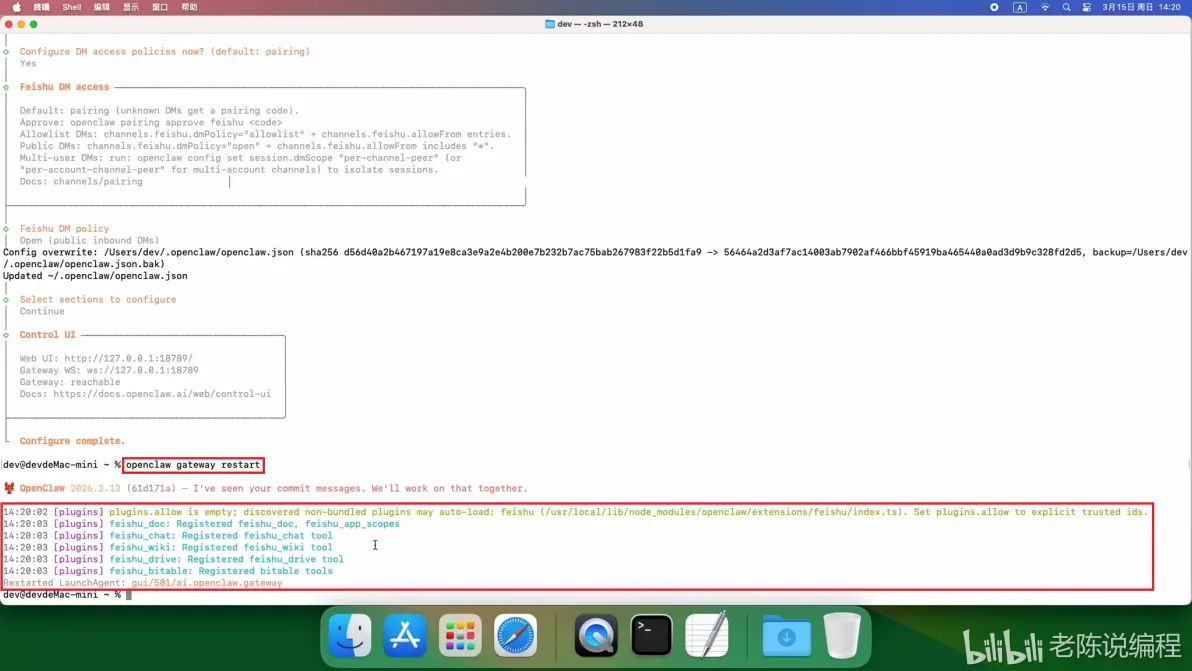
Task: Click the 'Allowlist DMs' policy line
Action: 265,134
